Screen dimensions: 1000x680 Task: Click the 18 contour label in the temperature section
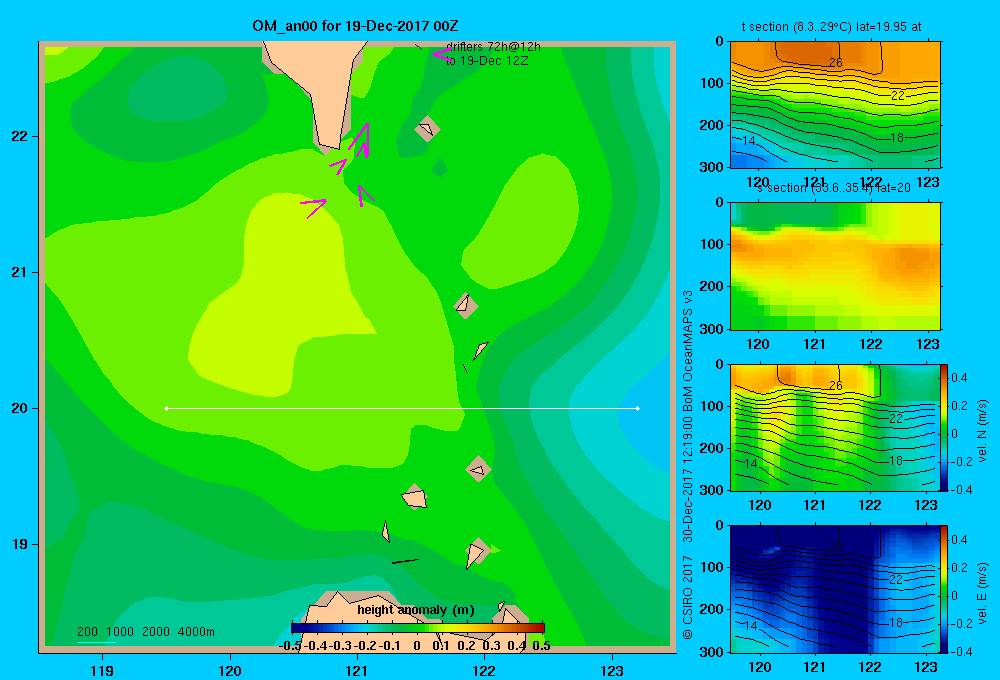click(897, 137)
